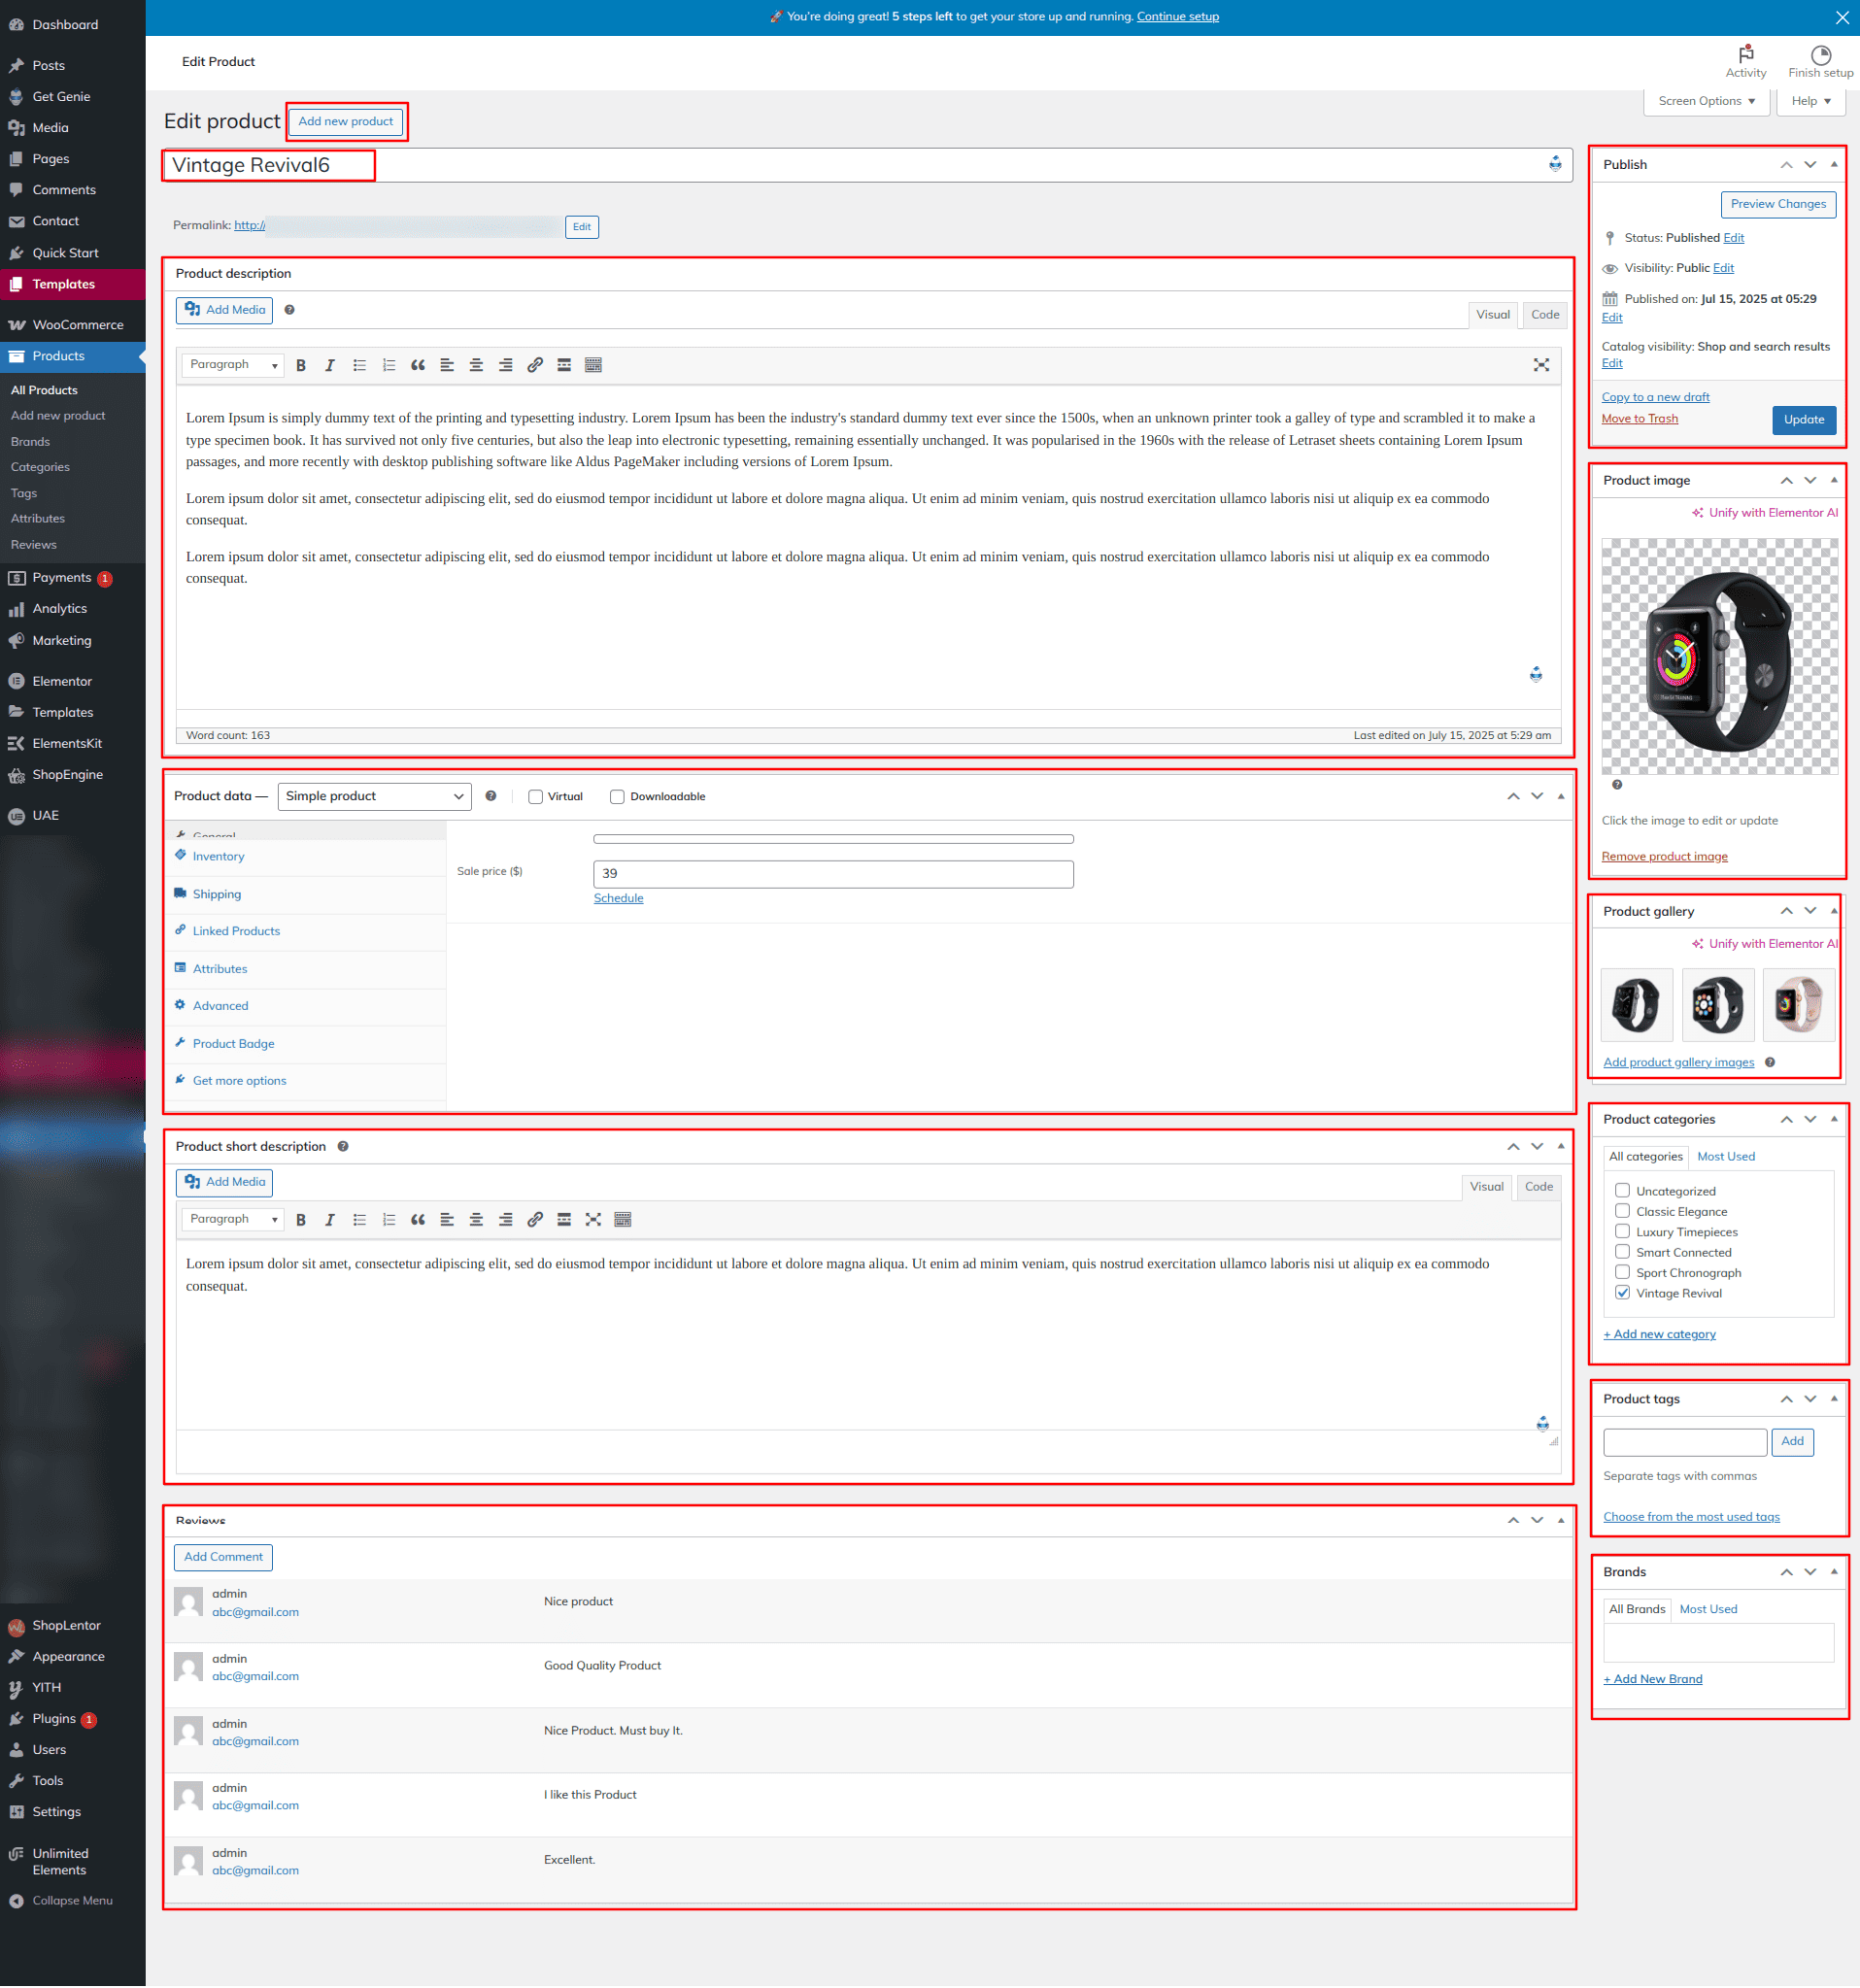Click Bold in the Product description toolbar

click(301, 366)
